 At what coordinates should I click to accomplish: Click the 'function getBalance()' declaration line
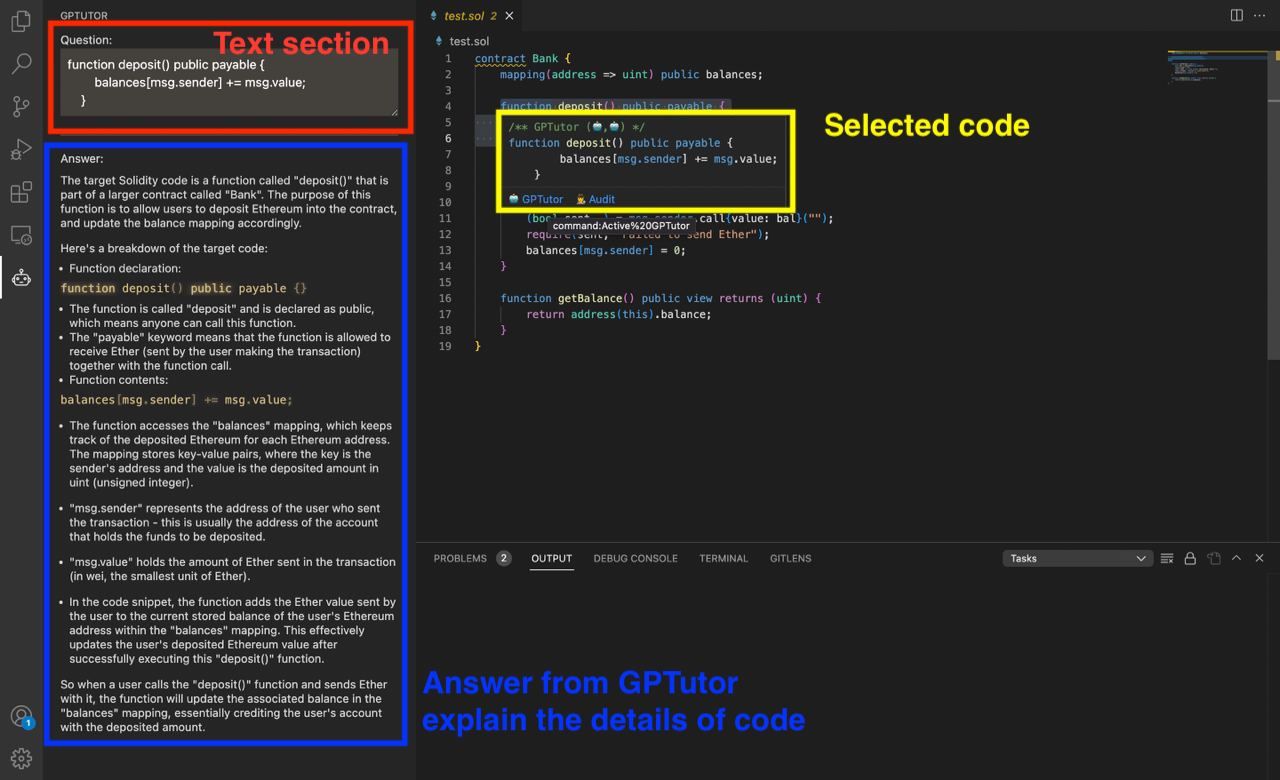coord(660,298)
